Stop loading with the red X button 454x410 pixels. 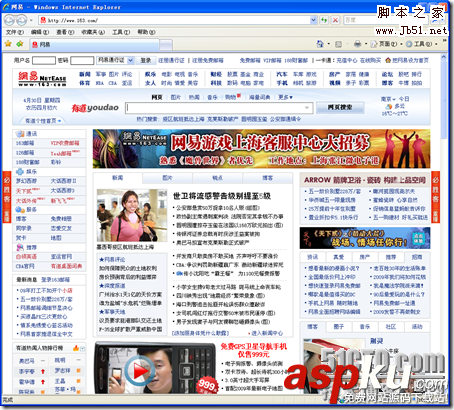pos(335,20)
